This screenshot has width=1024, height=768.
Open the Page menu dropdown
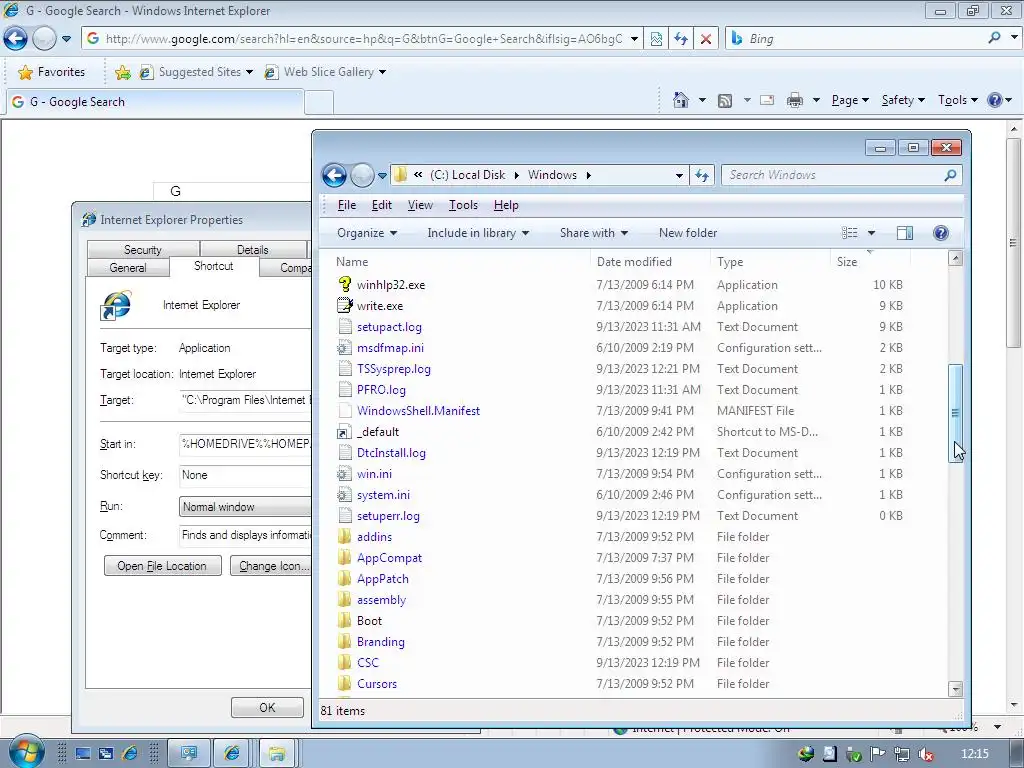point(850,100)
